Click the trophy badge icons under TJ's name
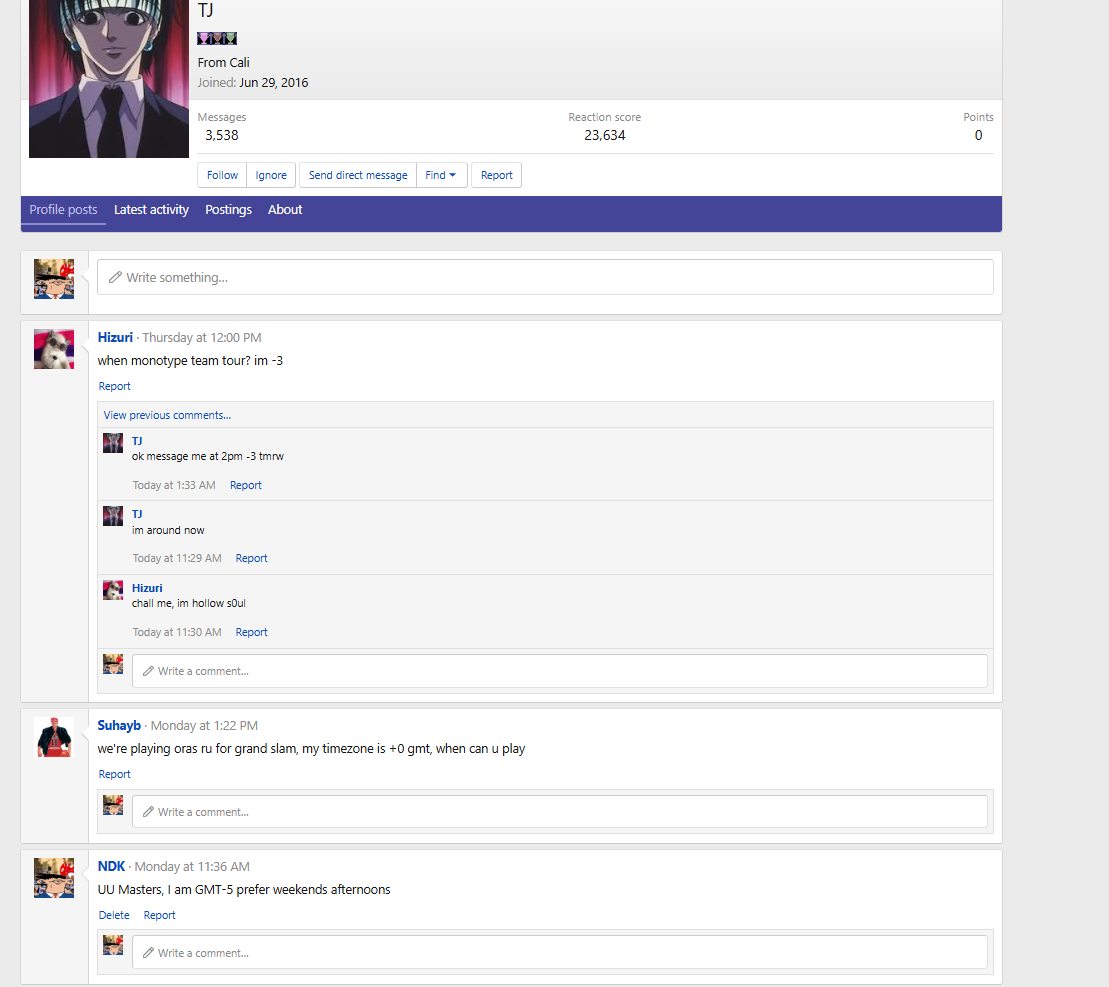The height and width of the screenshot is (987, 1109). (x=217, y=38)
